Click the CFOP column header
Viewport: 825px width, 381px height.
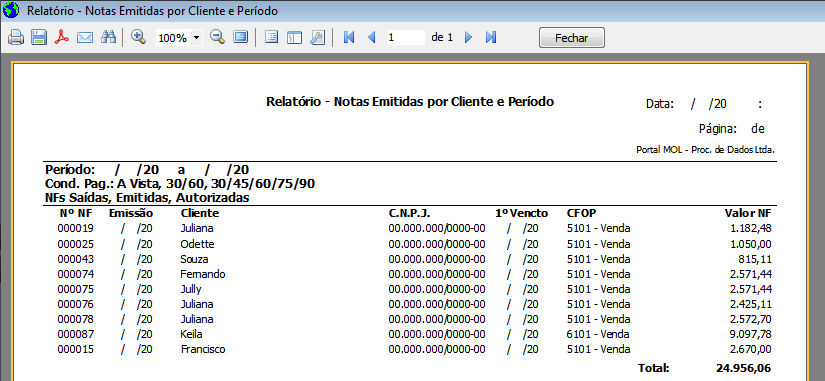[581, 214]
